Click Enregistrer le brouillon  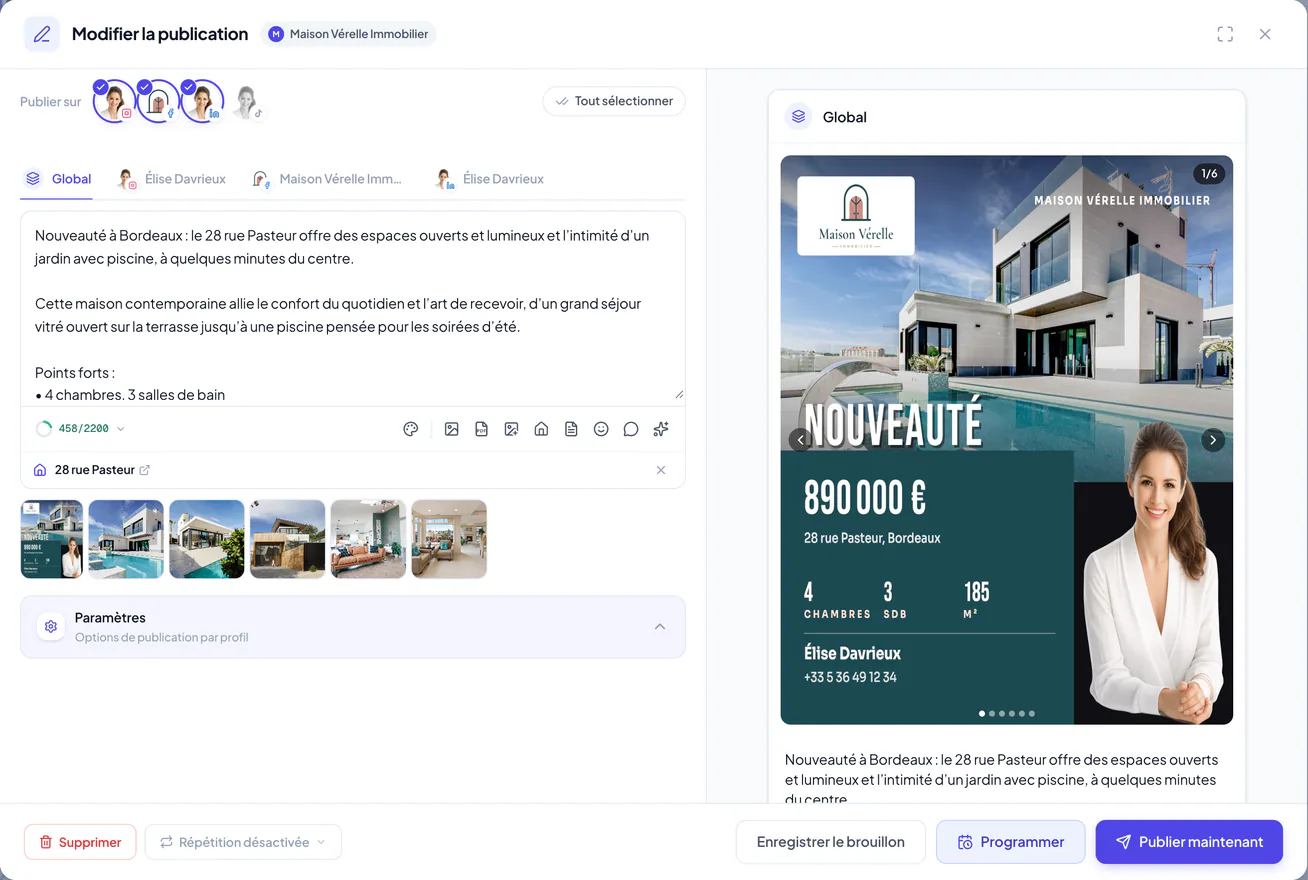(831, 842)
